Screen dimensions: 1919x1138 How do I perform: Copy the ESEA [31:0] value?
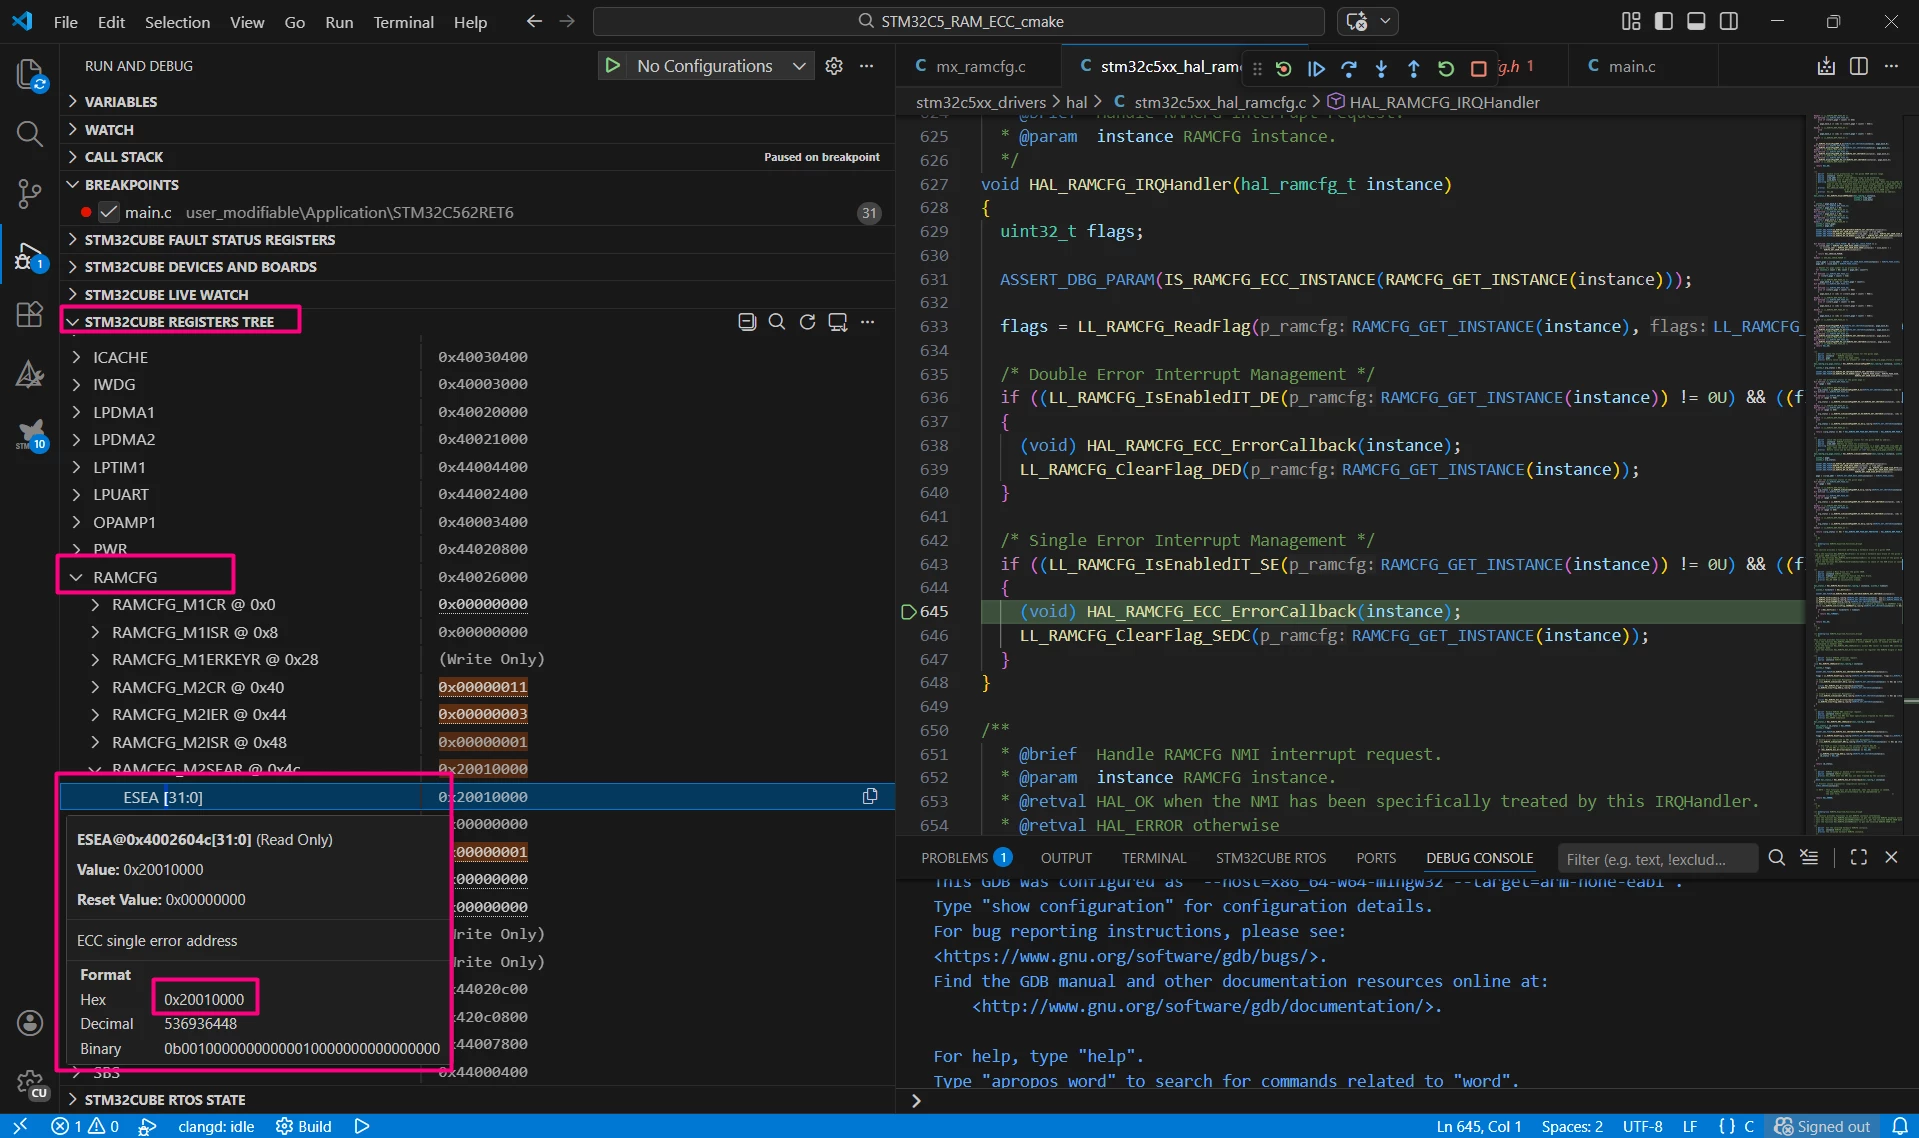click(870, 797)
